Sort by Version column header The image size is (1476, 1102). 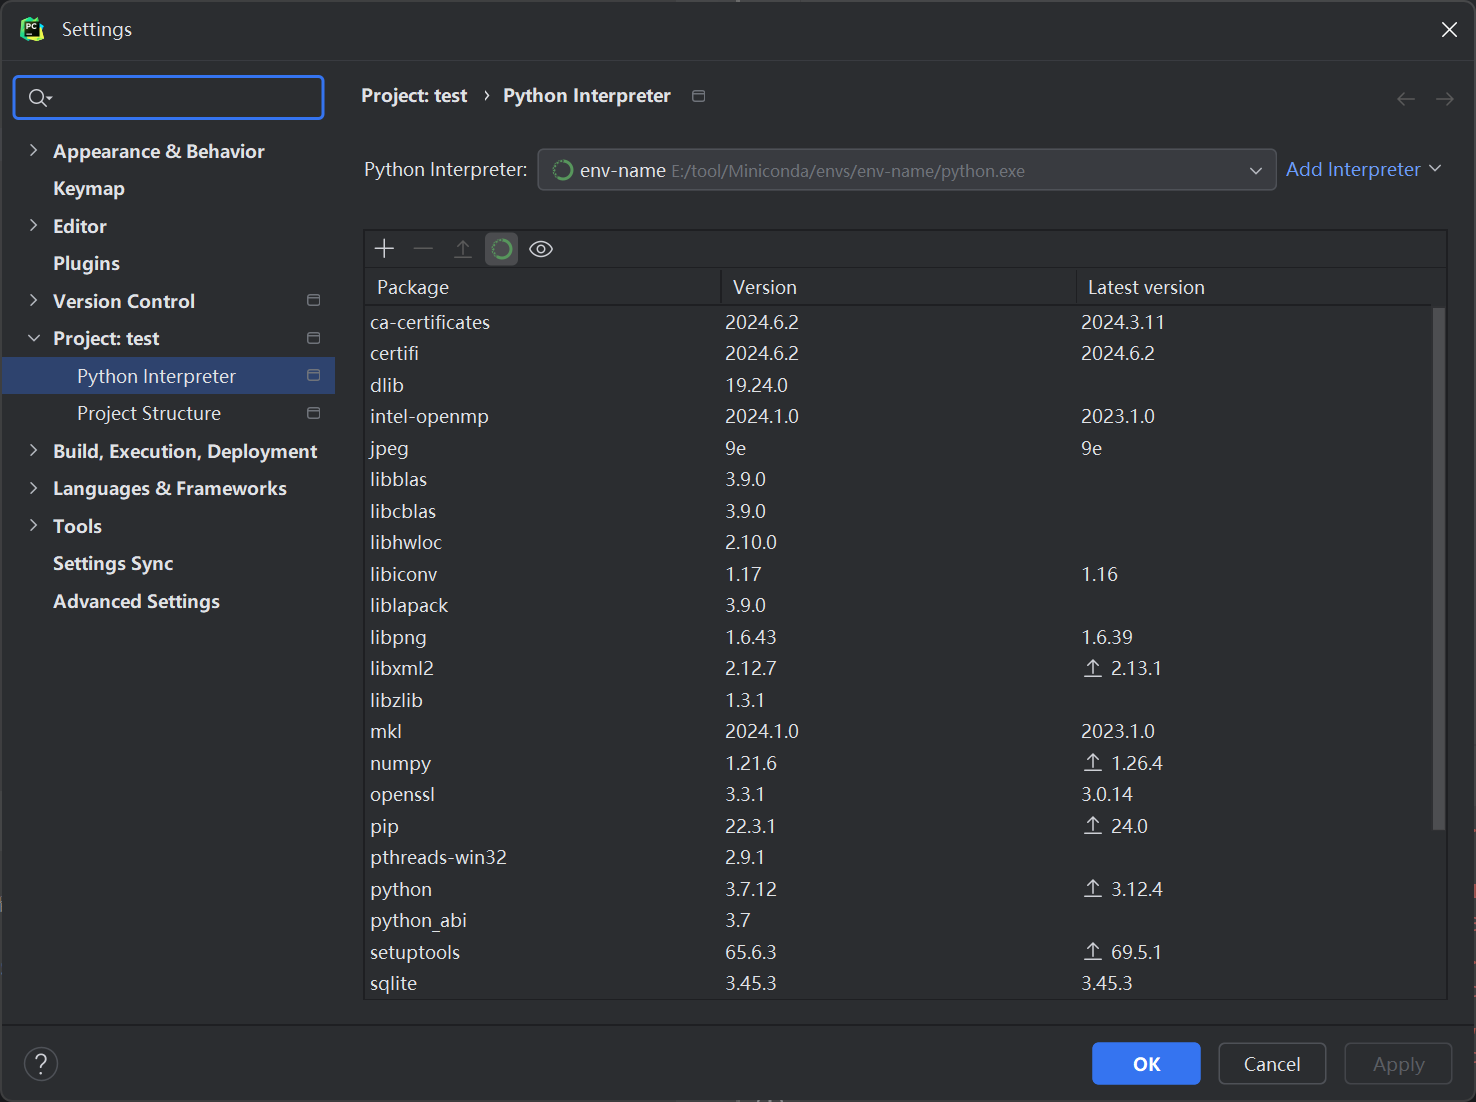point(898,287)
